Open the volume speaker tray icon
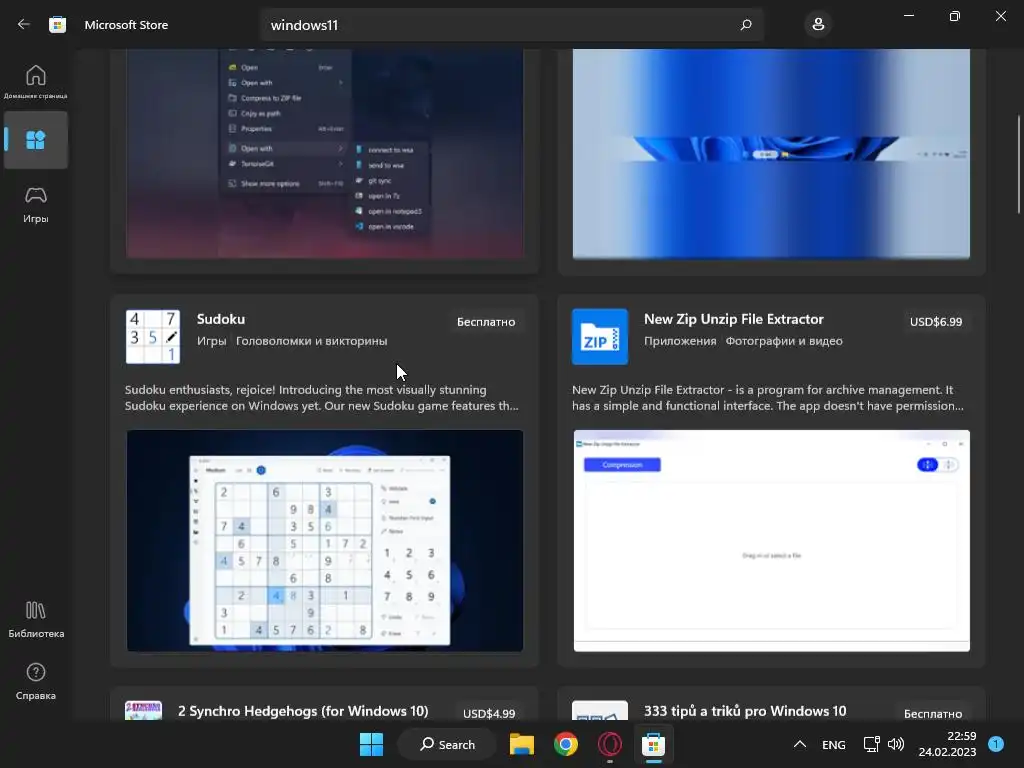This screenshot has width=1024, height=768. [896, 744]
